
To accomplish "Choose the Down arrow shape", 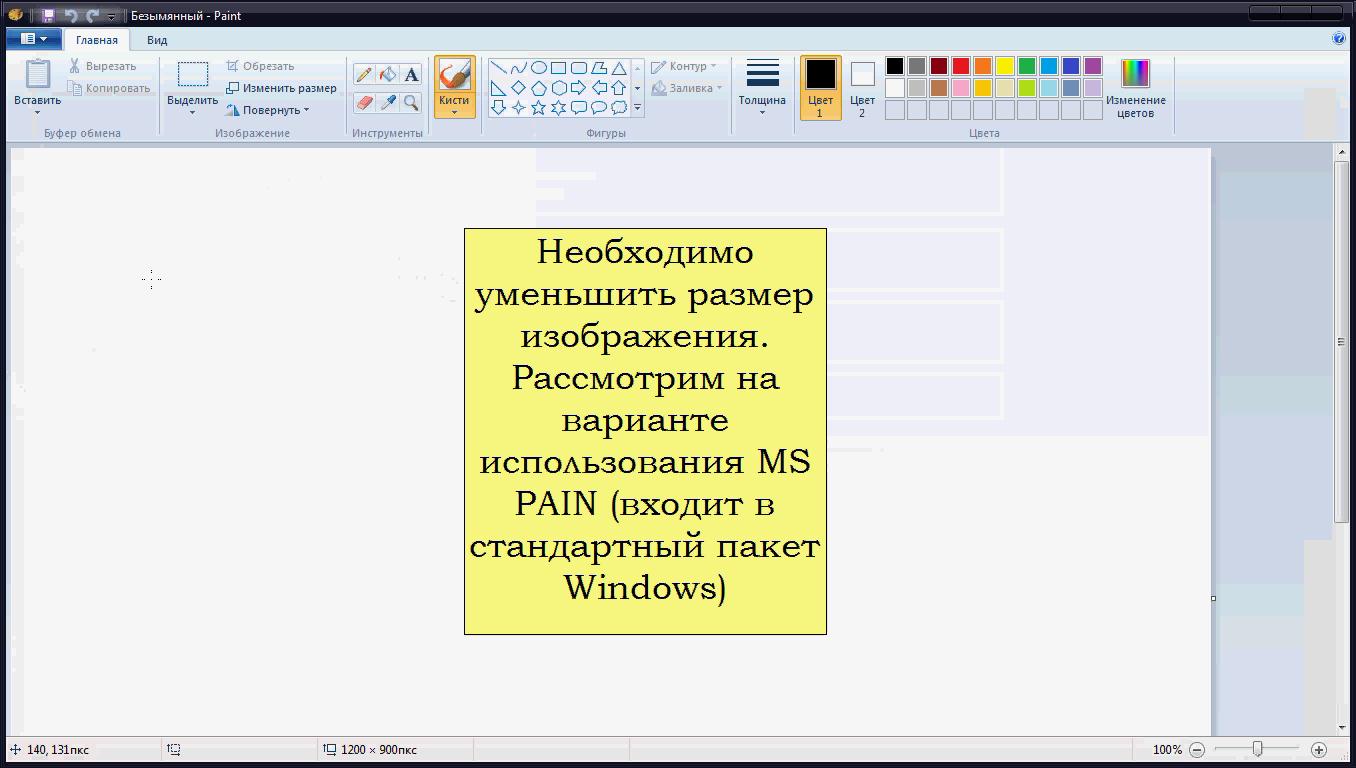I will pyautogui.click(x=498, y=107).
